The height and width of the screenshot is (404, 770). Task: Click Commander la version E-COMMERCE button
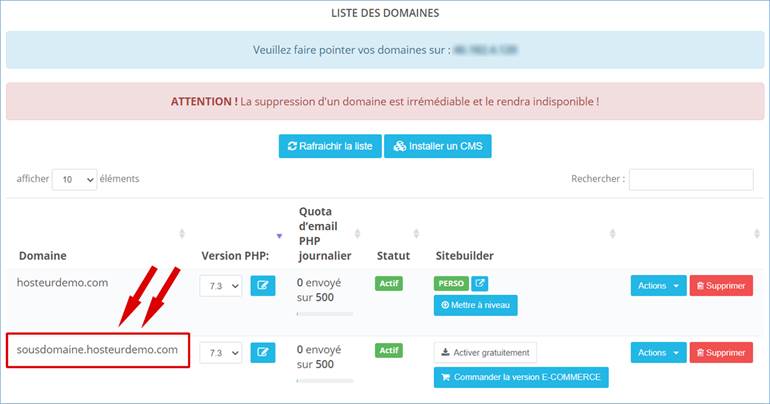520,377
